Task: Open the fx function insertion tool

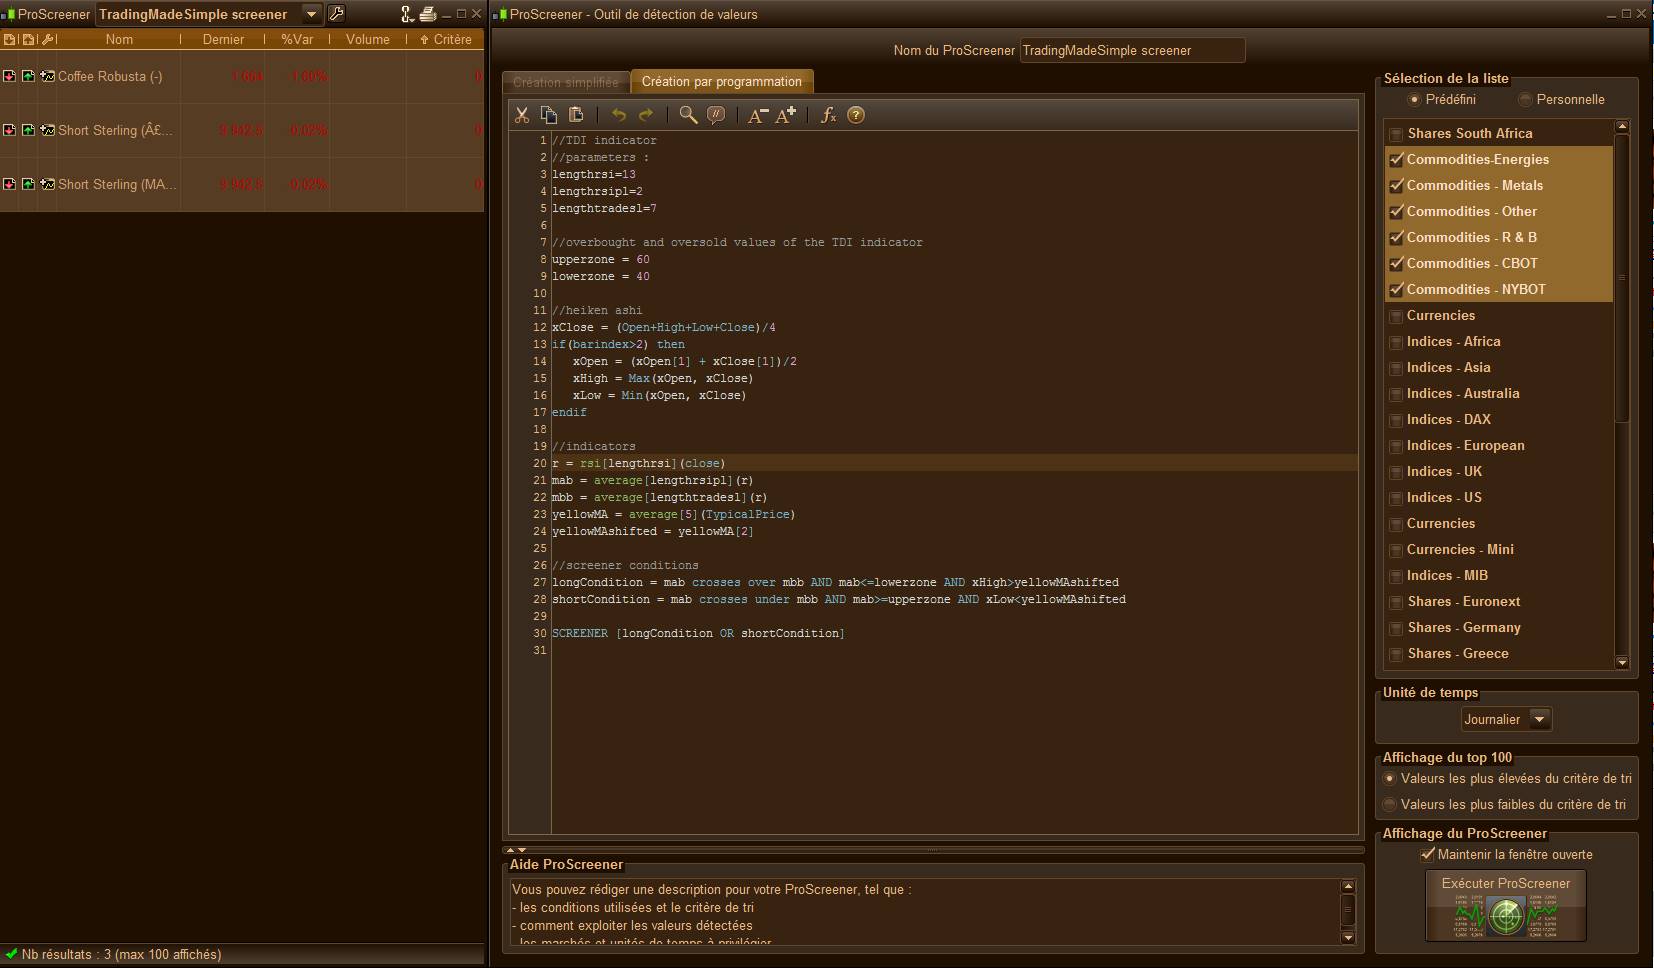Action: click(828, 115)
